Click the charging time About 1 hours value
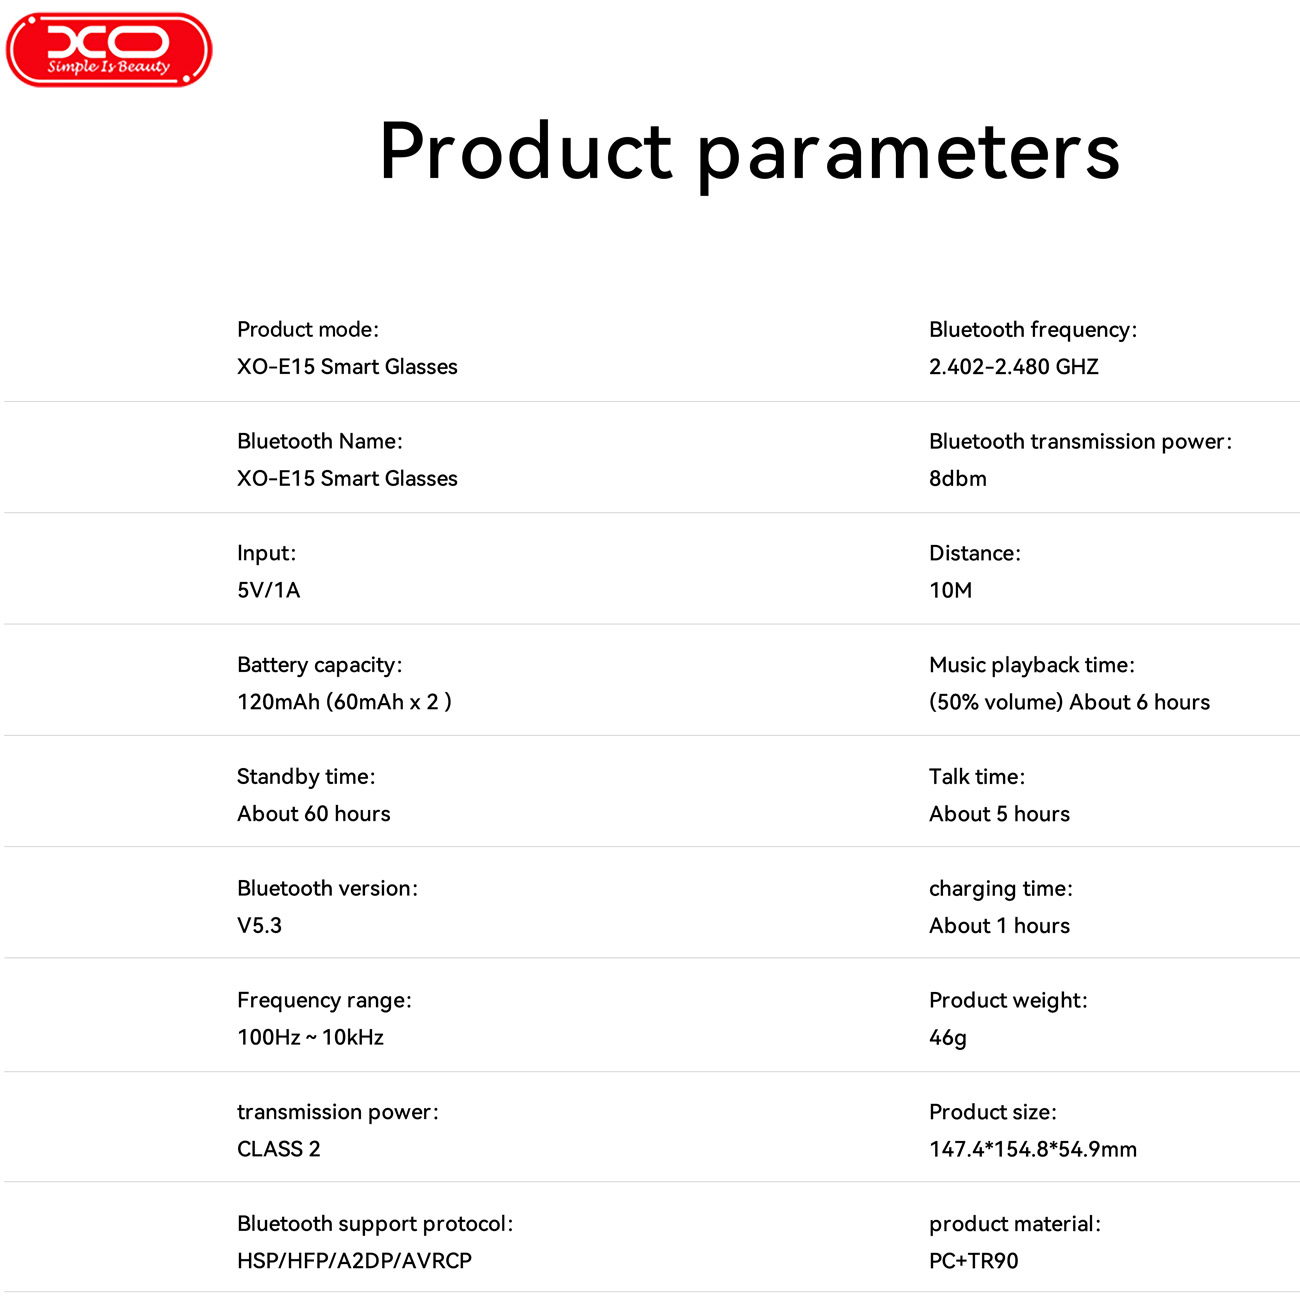 (999, 926)
